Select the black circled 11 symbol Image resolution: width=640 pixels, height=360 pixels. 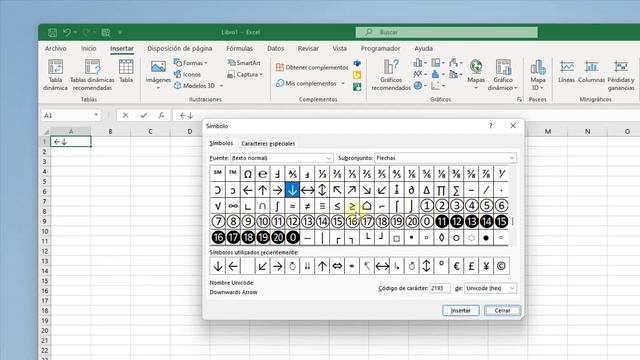(x=442, y=222)
